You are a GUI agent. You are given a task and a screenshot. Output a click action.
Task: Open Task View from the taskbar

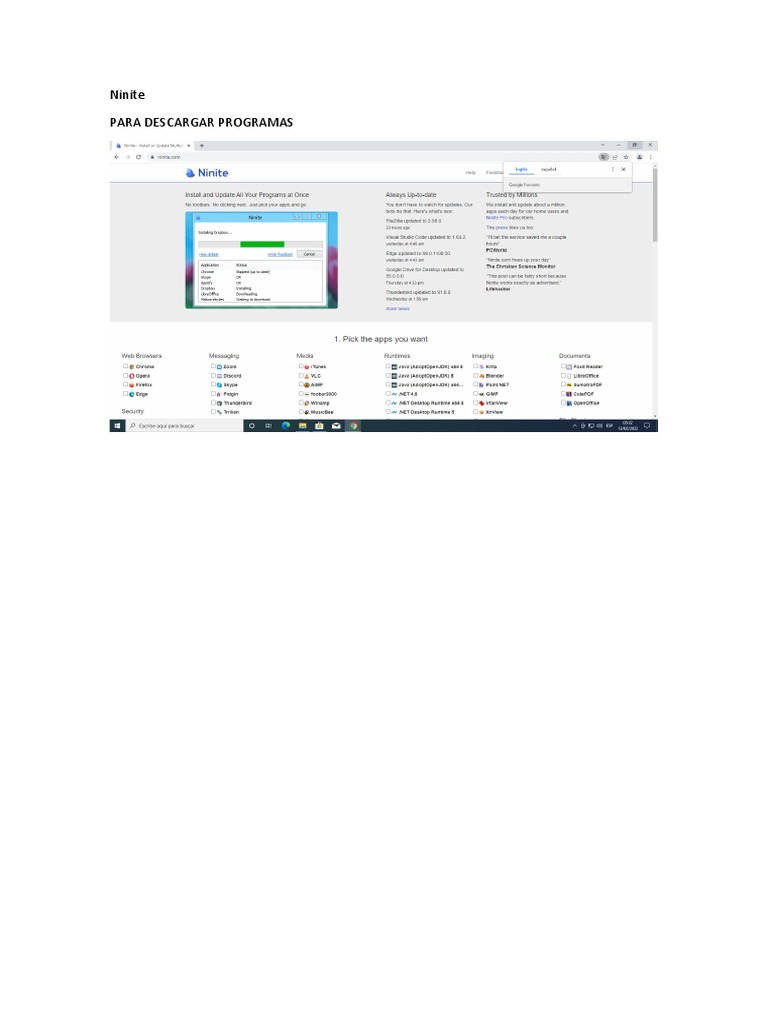(x=268, y=426)
